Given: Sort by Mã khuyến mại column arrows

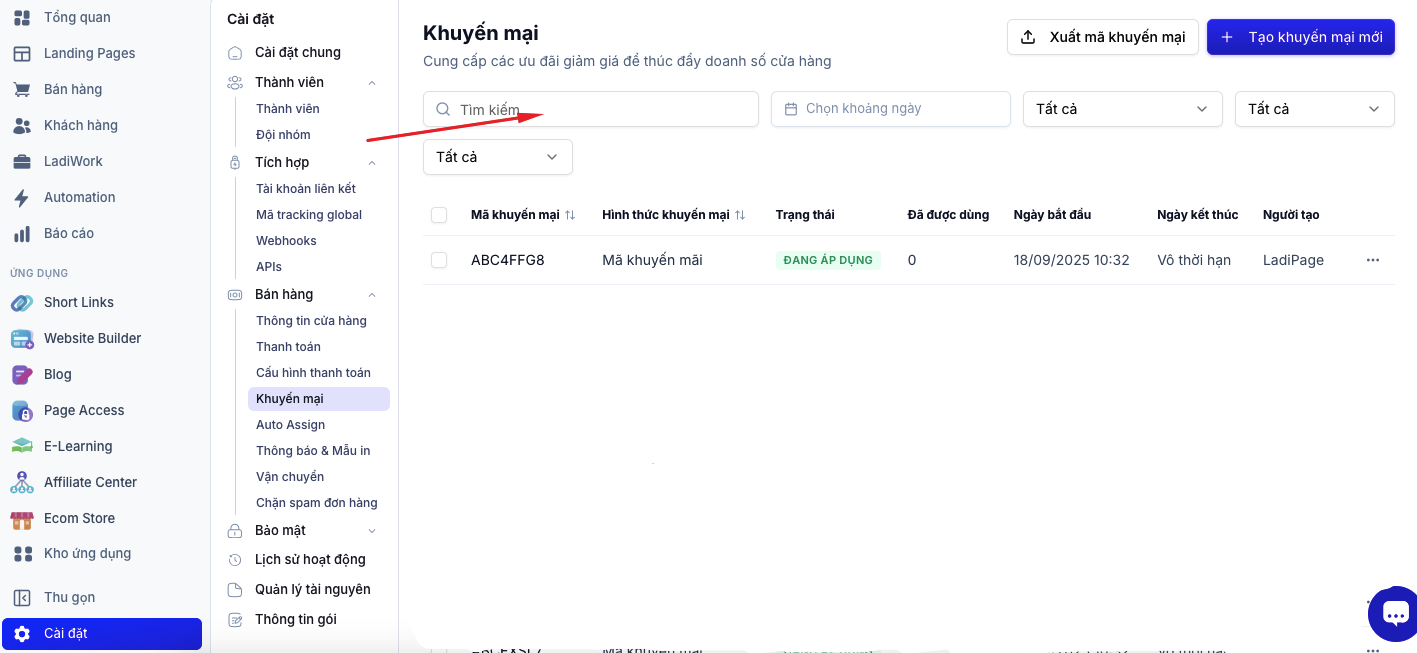Looking at the screenshot, I should click(570, 215).
